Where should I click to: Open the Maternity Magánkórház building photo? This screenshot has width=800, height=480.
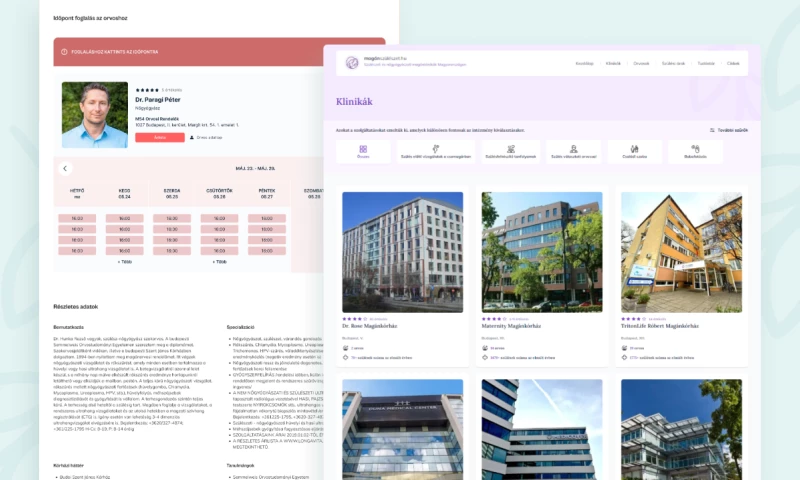(x=542, y=252)
